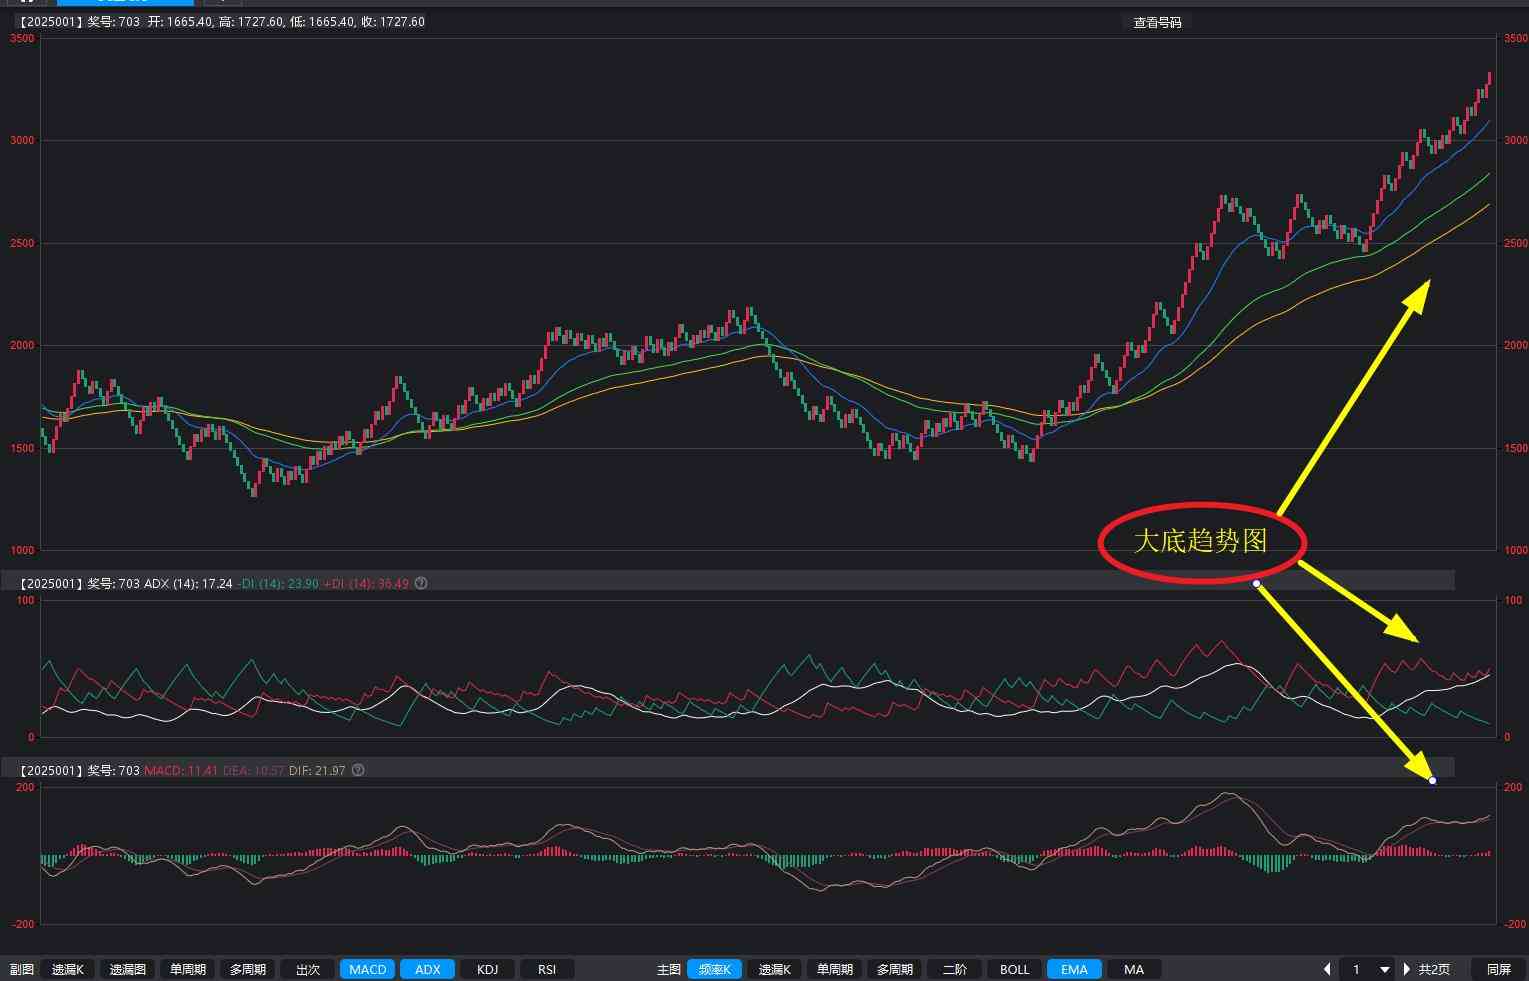
Task: Open help icon beside the MACD DIF readout
Action: [358, 770]
